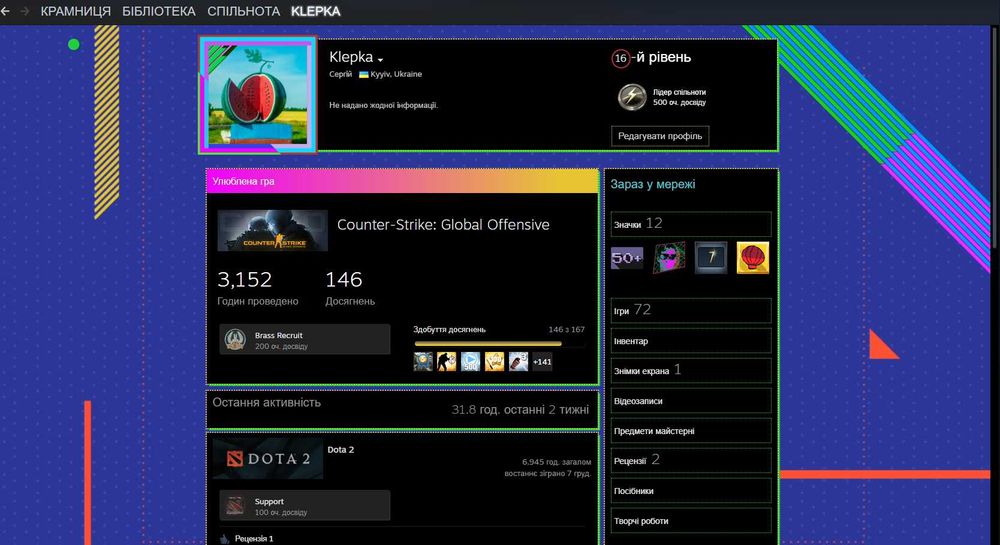Click the Остання активність heading
1000x545 pixels.
click(267, 402)
